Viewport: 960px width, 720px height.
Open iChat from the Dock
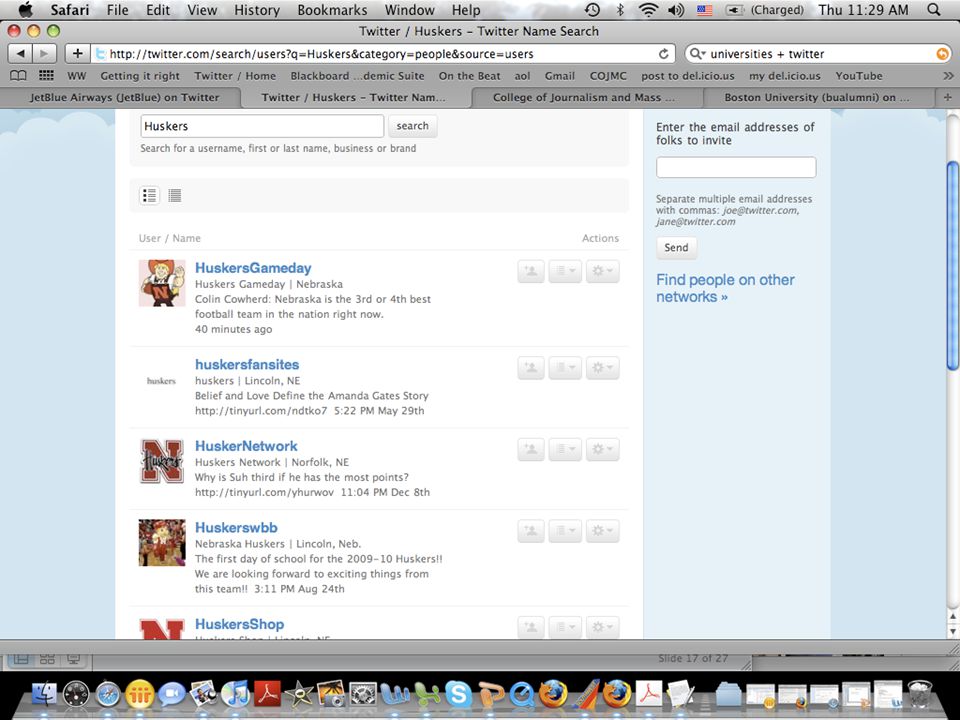point(171,694)
